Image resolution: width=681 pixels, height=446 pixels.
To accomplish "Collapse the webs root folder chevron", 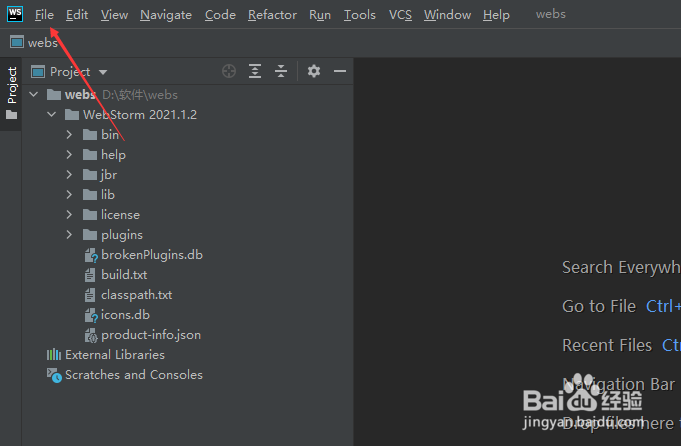I will pyautogui.click(x=34, y=94).
